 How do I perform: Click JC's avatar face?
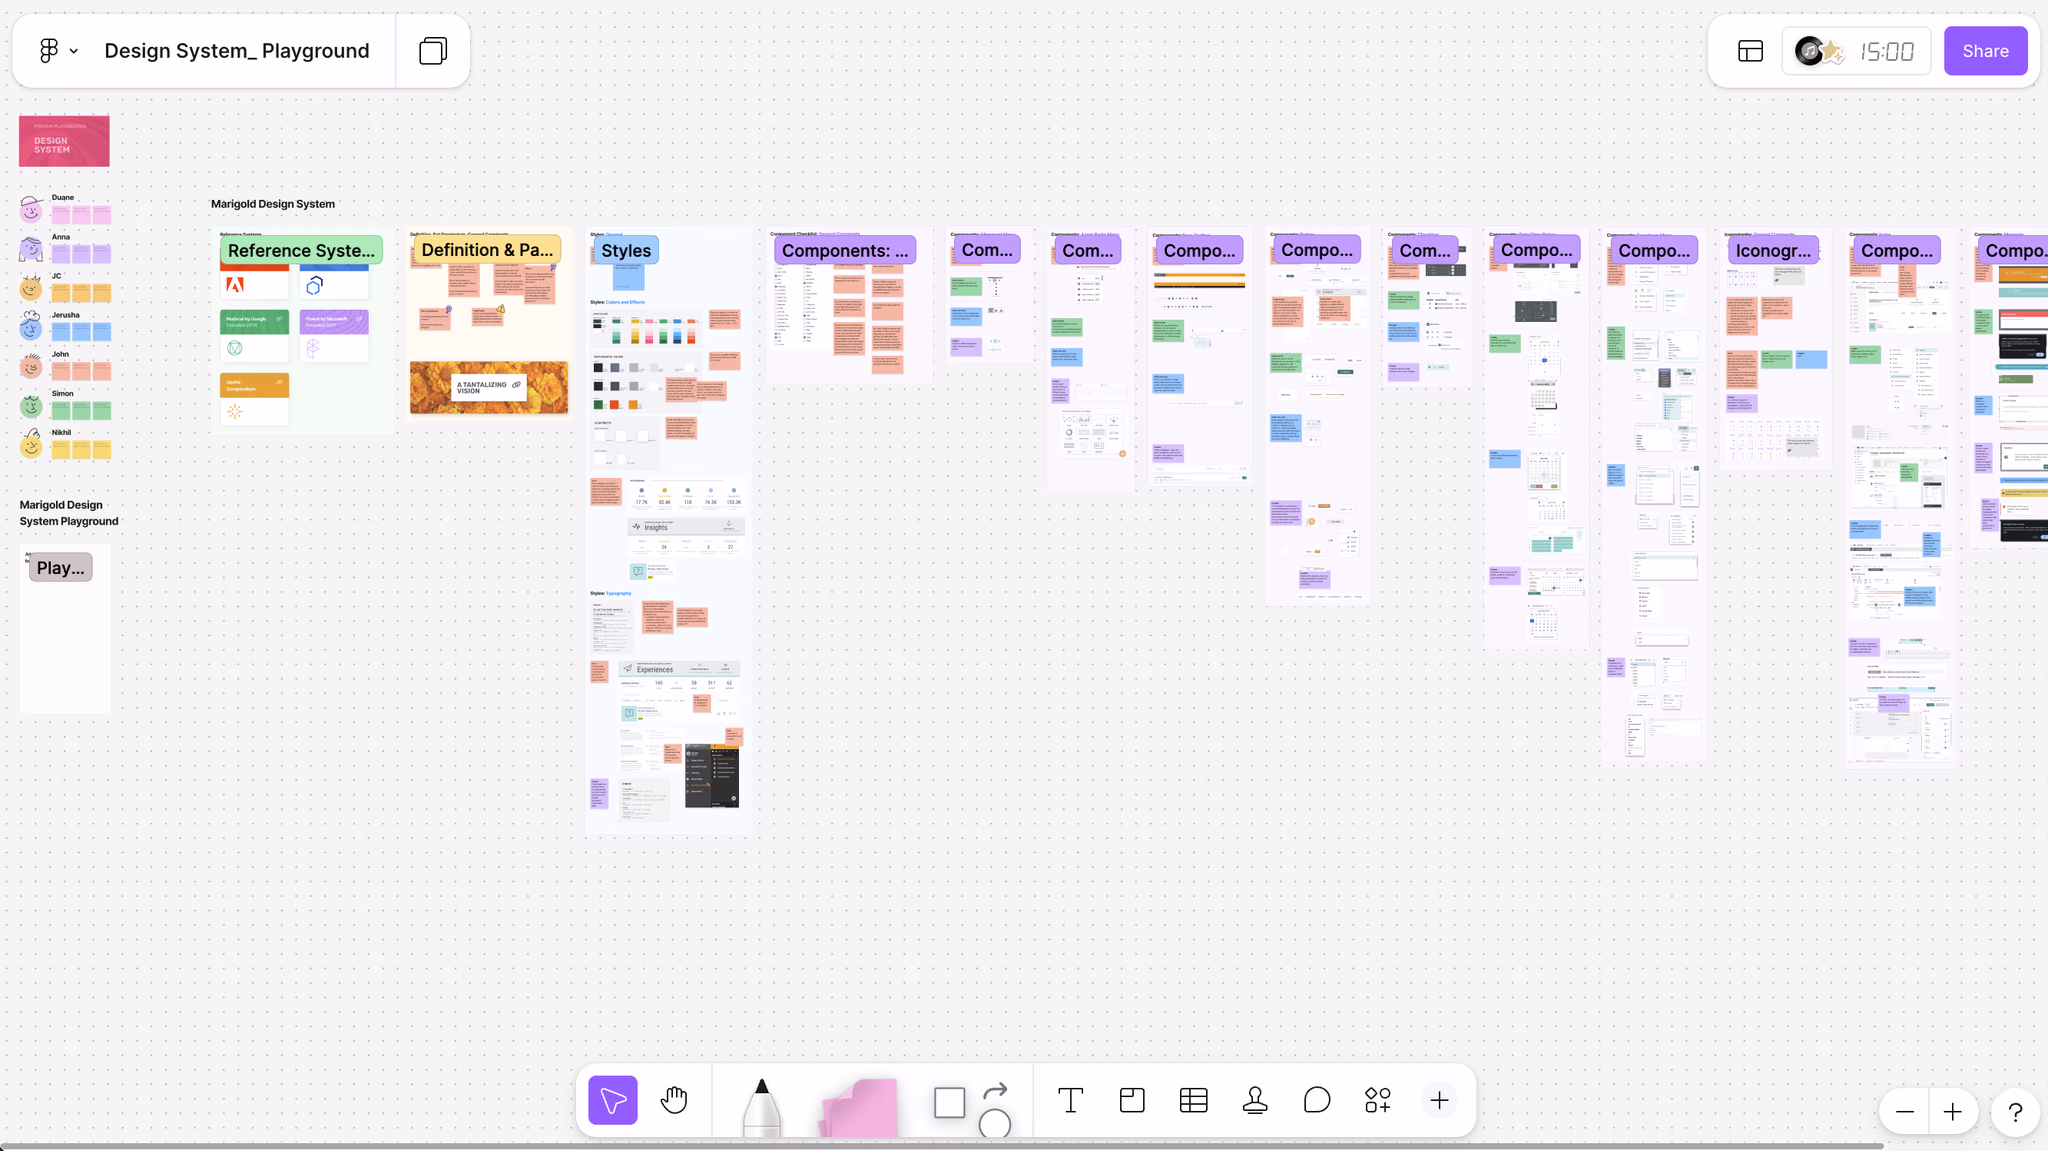click(32, 288)
